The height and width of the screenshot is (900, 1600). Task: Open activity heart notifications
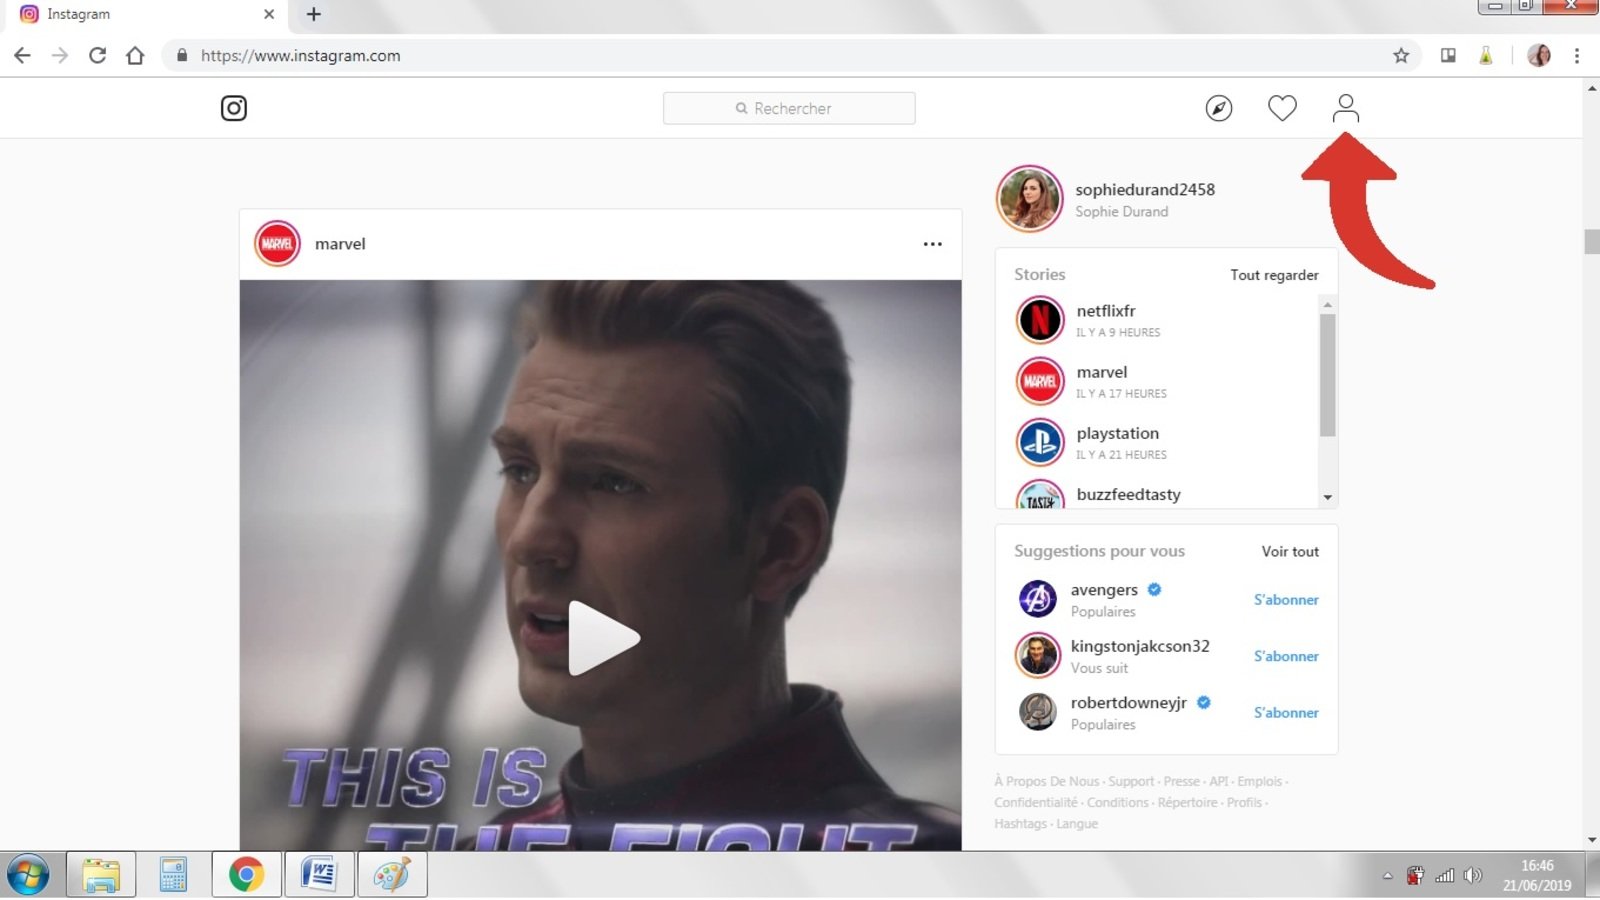pyautogui.click(x=1282, y=108)
